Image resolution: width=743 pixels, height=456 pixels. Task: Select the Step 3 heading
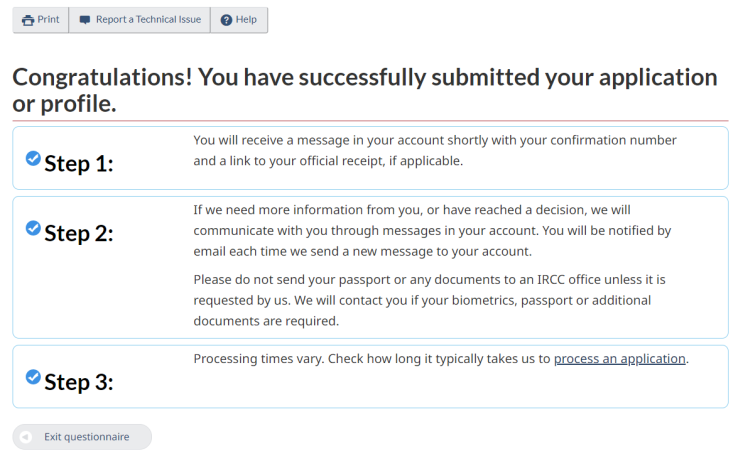[79, 382]
